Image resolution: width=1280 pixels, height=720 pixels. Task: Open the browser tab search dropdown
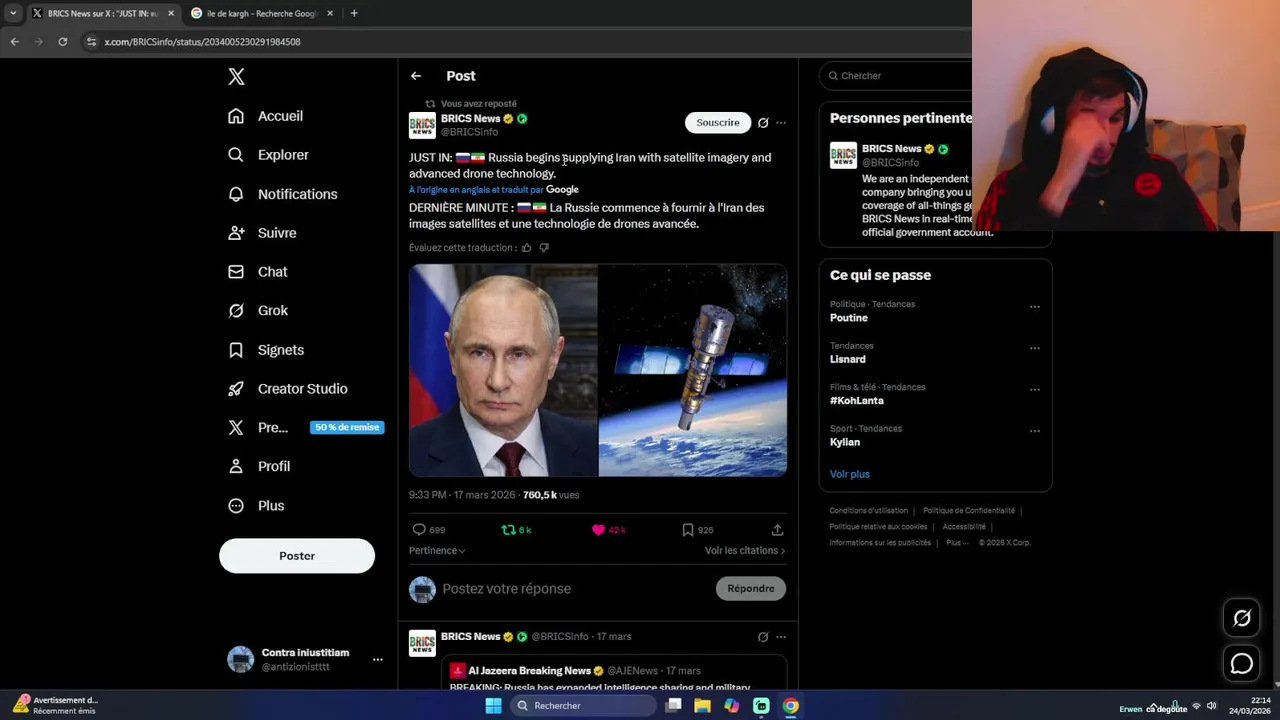click(x=13, y=13)
